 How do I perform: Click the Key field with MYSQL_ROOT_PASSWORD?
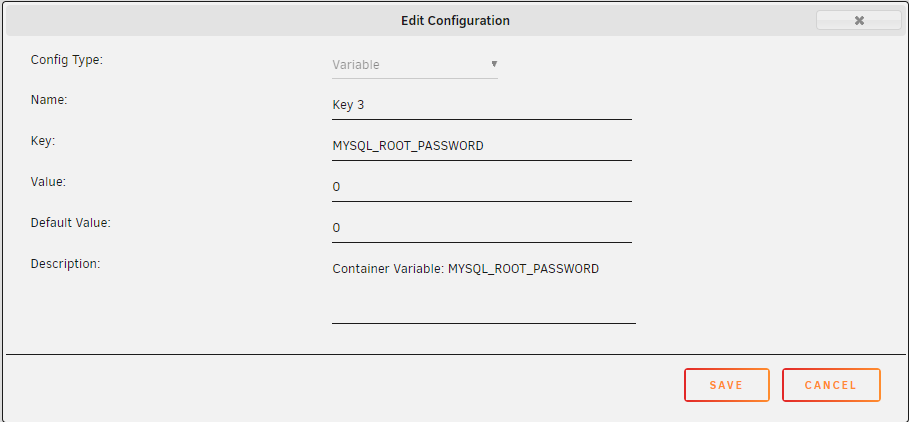[481, 146]
